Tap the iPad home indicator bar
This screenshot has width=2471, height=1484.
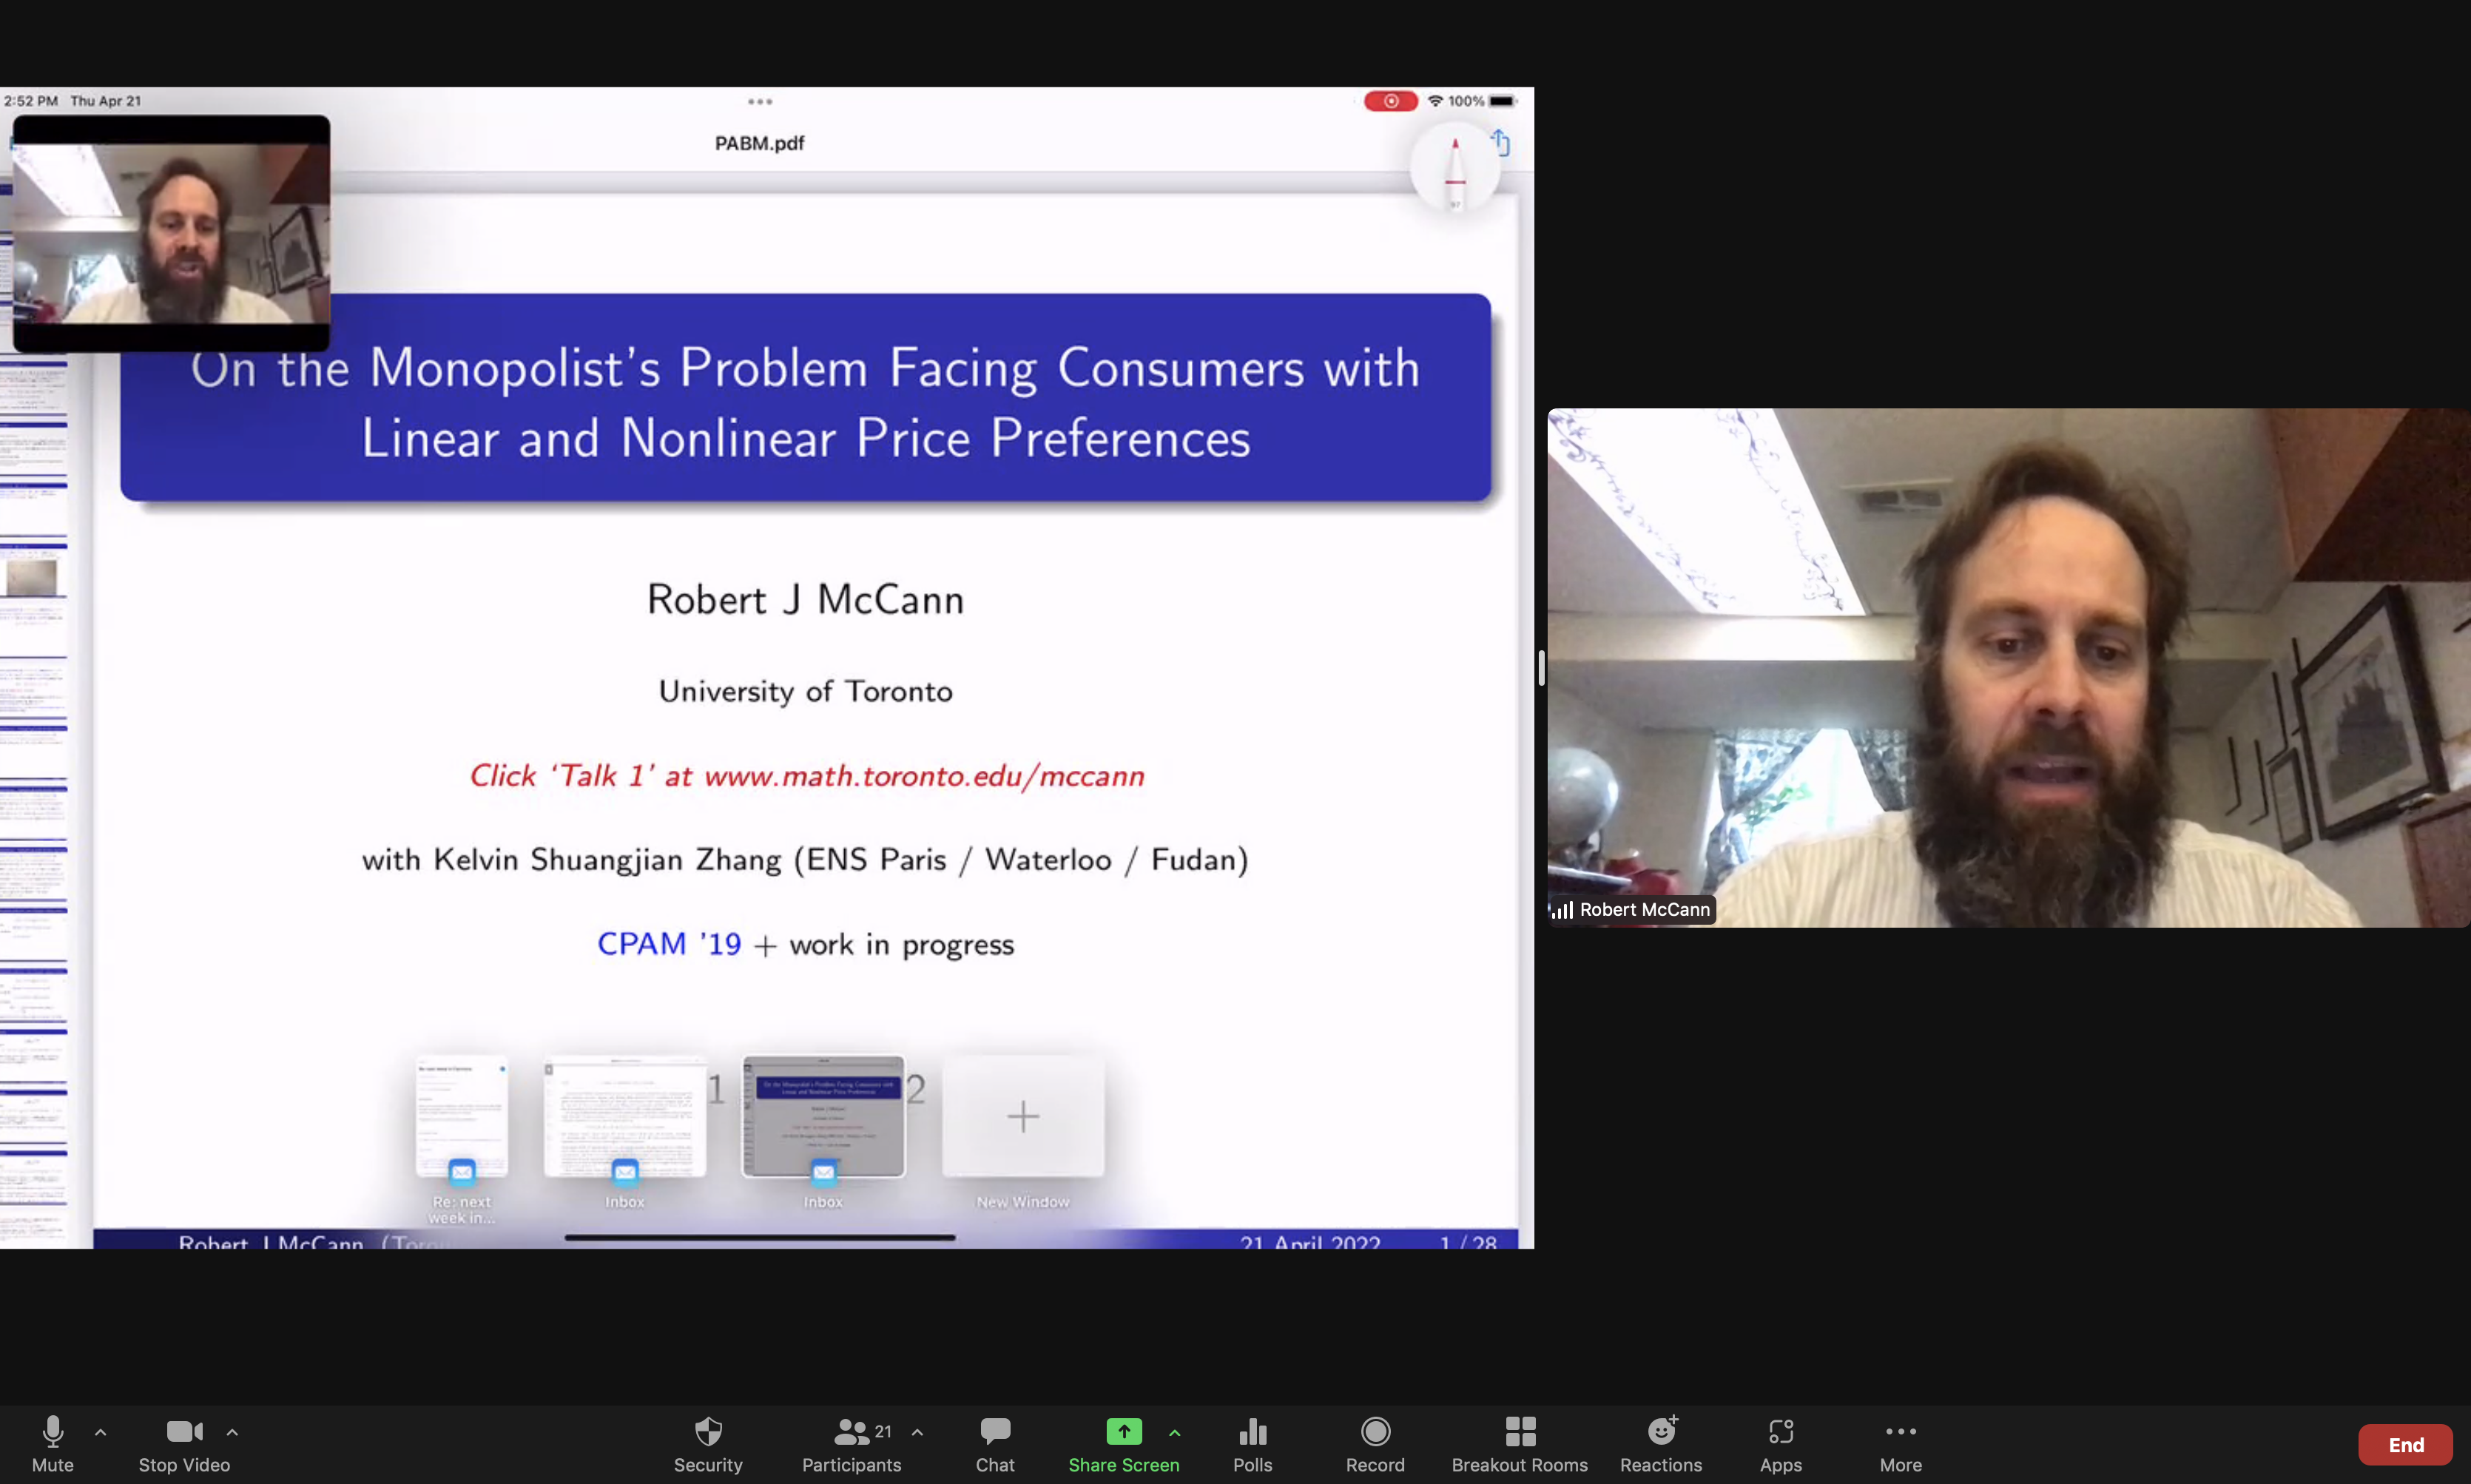click(760, 1237)
